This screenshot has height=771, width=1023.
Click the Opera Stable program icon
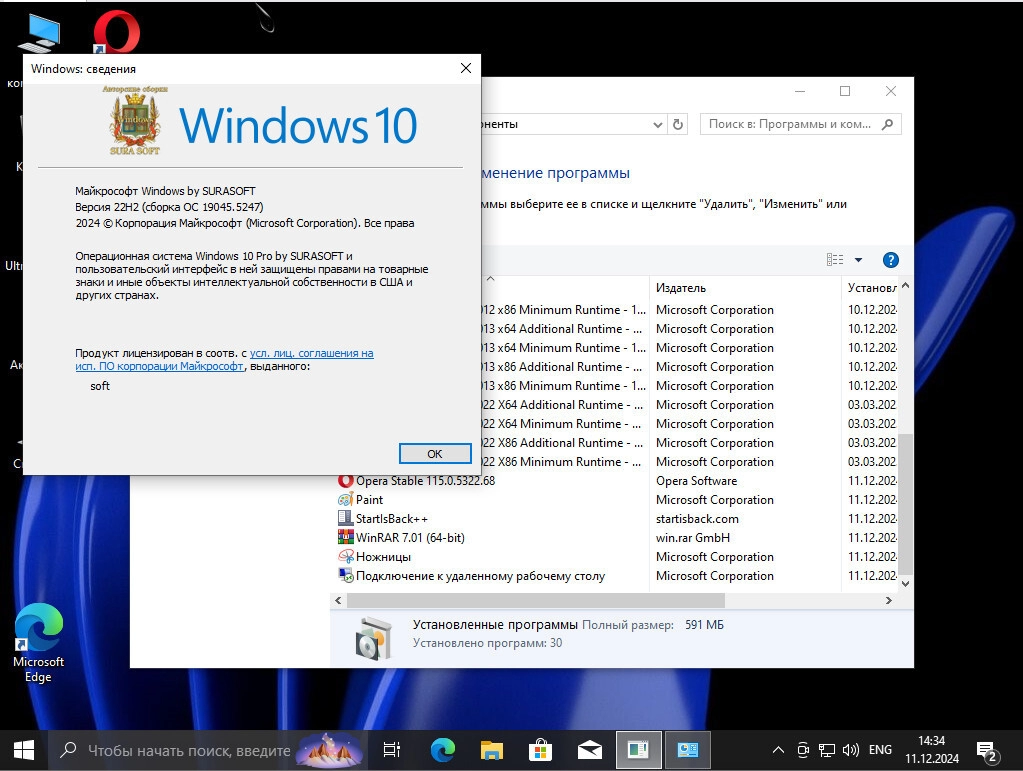[x=346, y=481]
